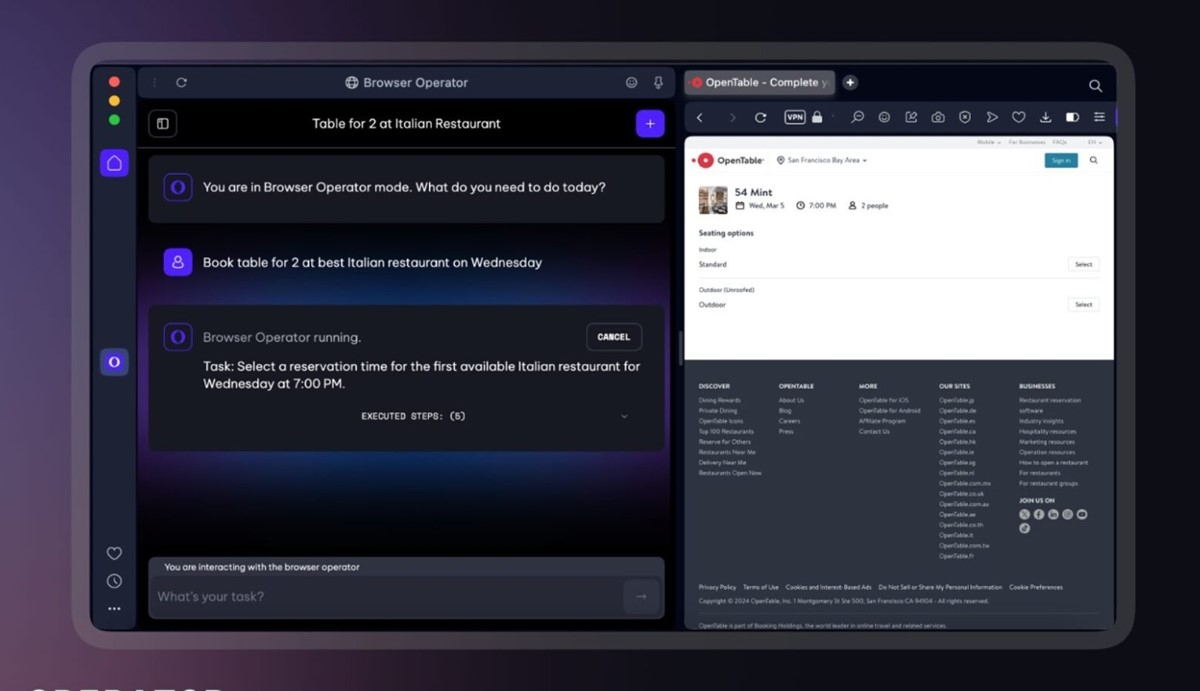Open the Aria operator icon in sidebar
The height and width of the screenshot is (691, 1200).
pos(114,362)
